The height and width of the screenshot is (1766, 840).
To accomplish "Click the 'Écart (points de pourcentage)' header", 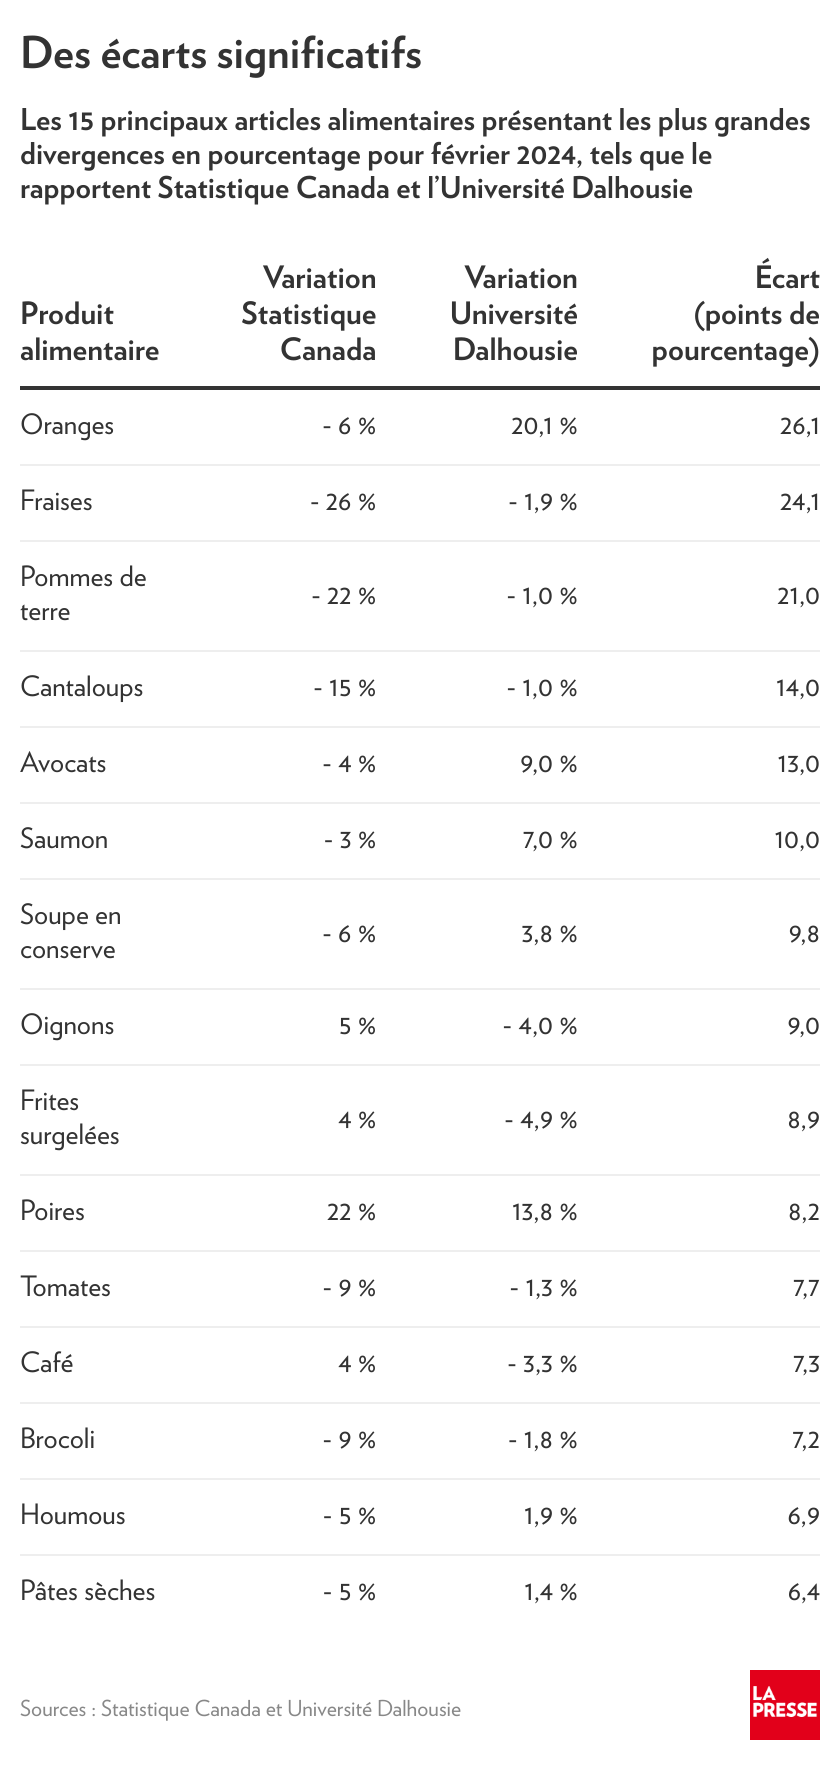I will pos(736,314).
